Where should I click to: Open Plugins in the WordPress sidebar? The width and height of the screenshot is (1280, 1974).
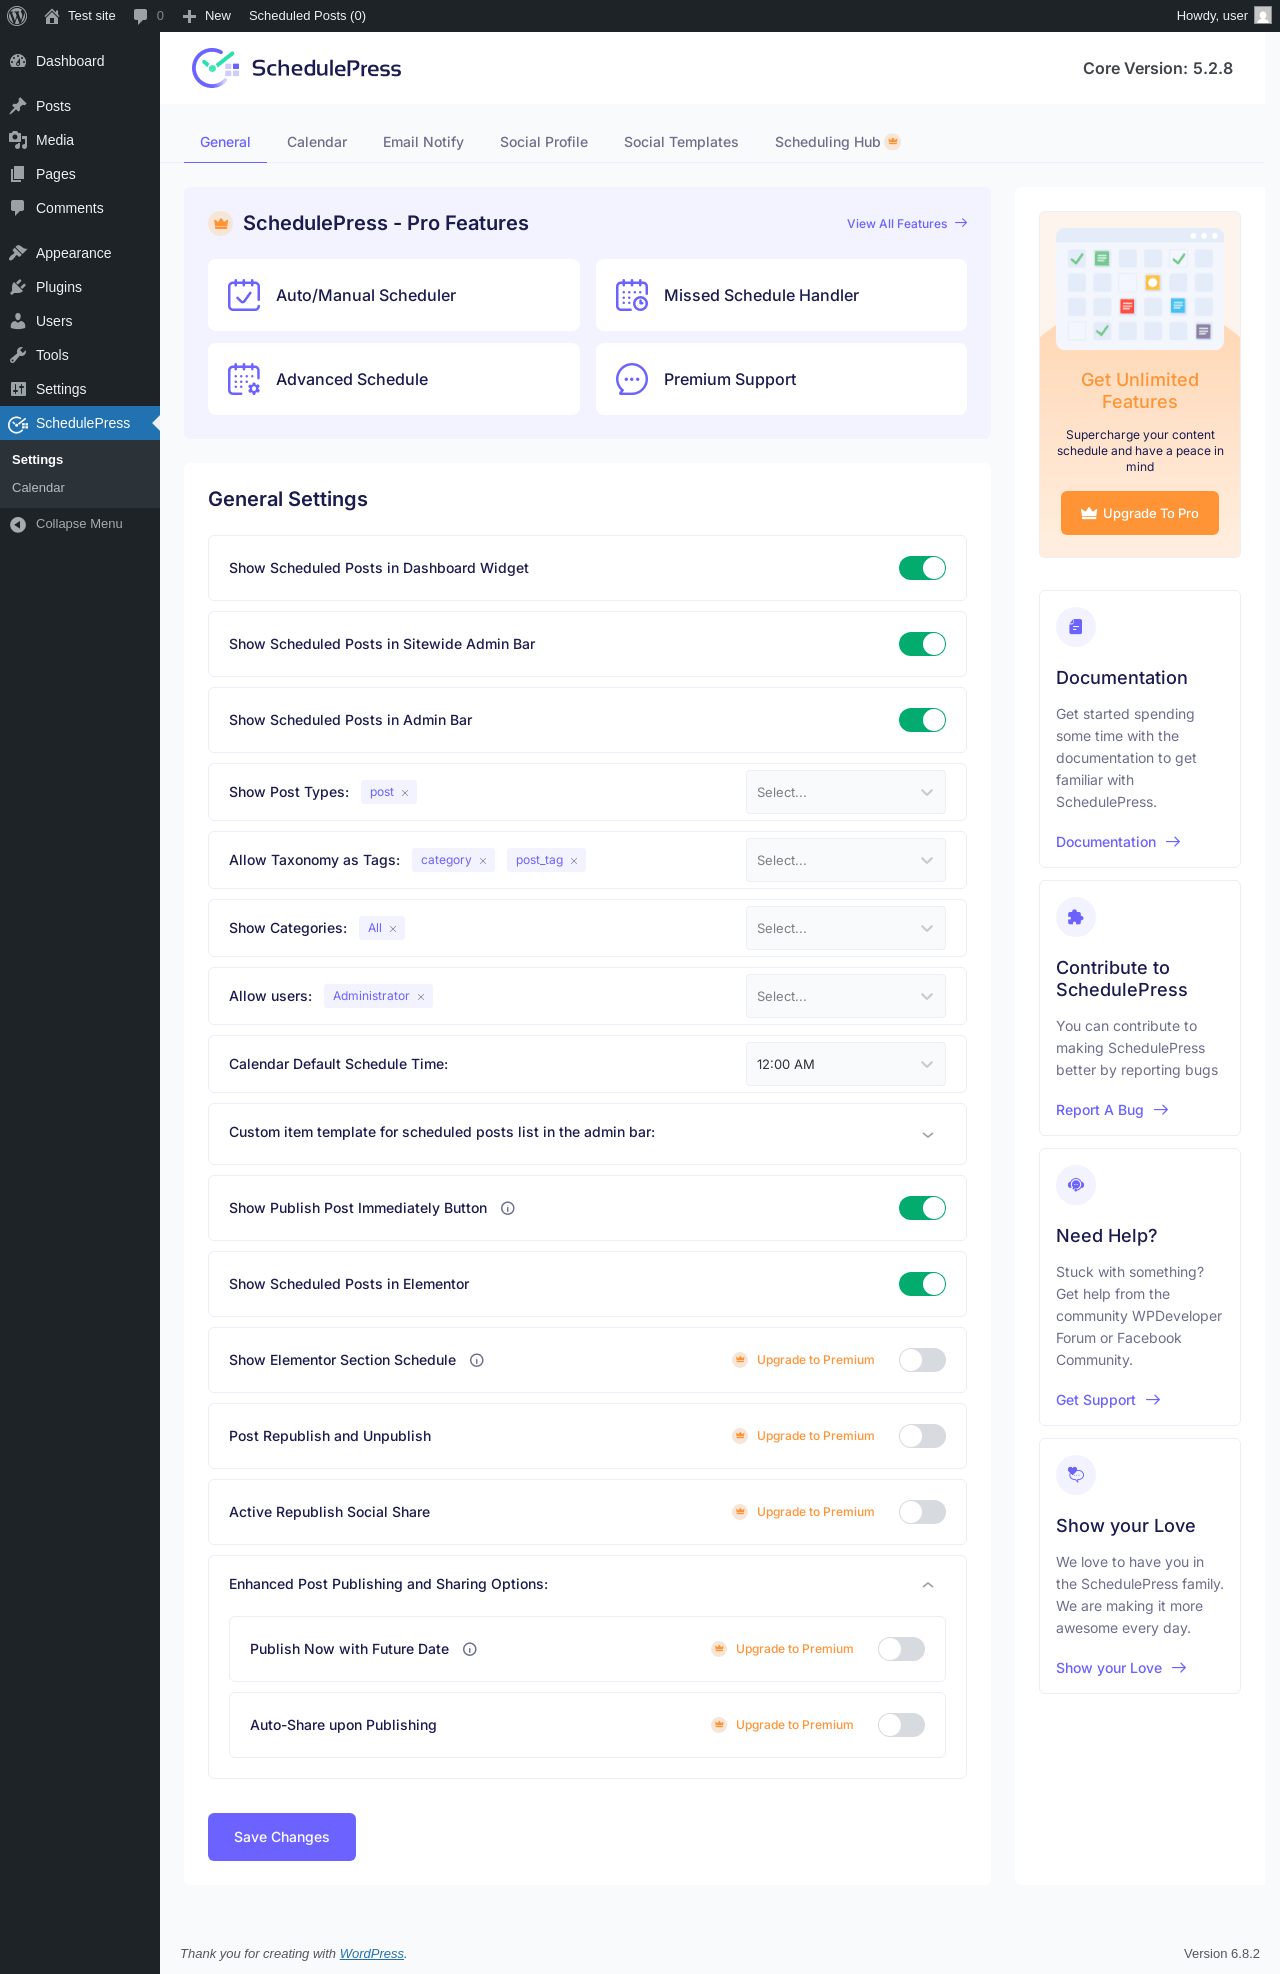[x=80, y=287]
